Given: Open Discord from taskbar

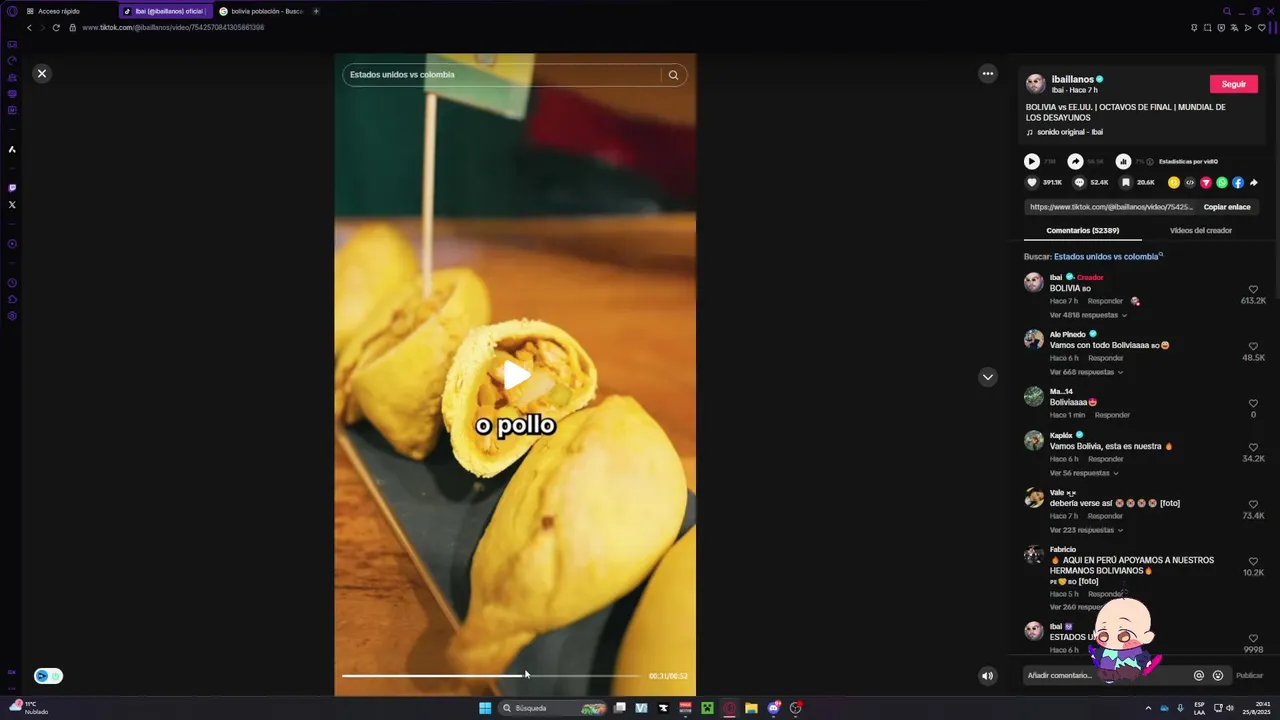Looking at the screenshot, I should point(773,708).
